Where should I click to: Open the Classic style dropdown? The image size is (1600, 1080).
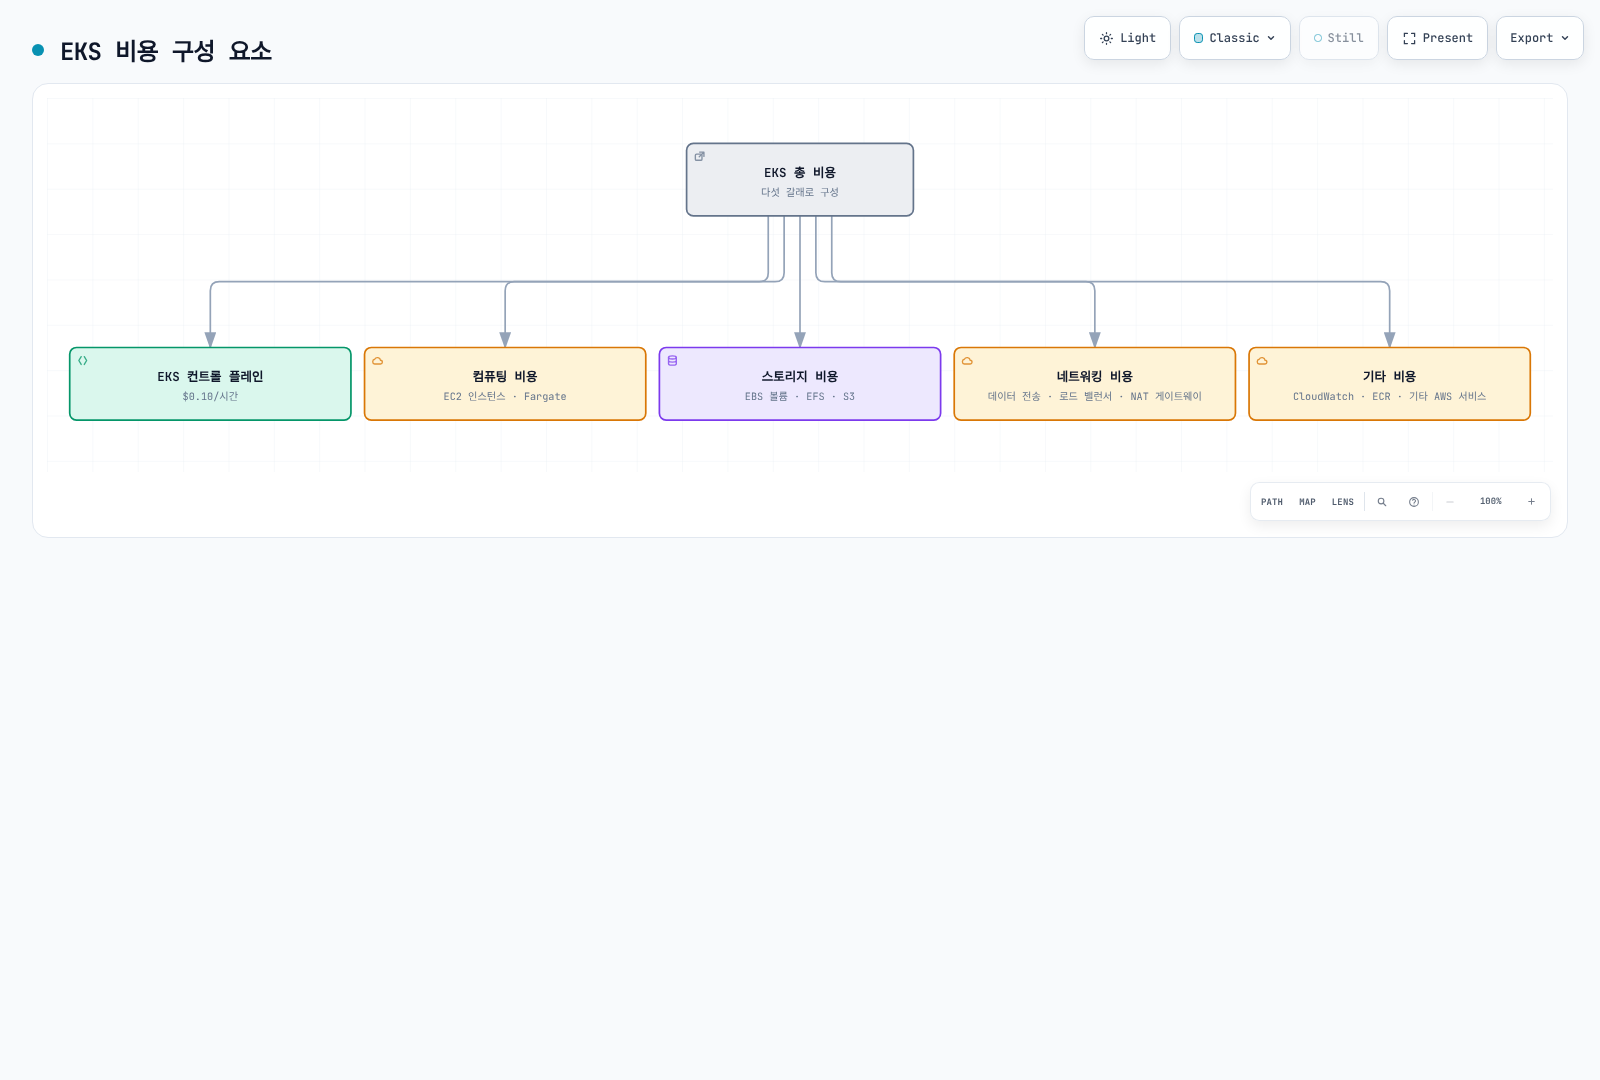pyautogui.click(x=1235, y=38)
